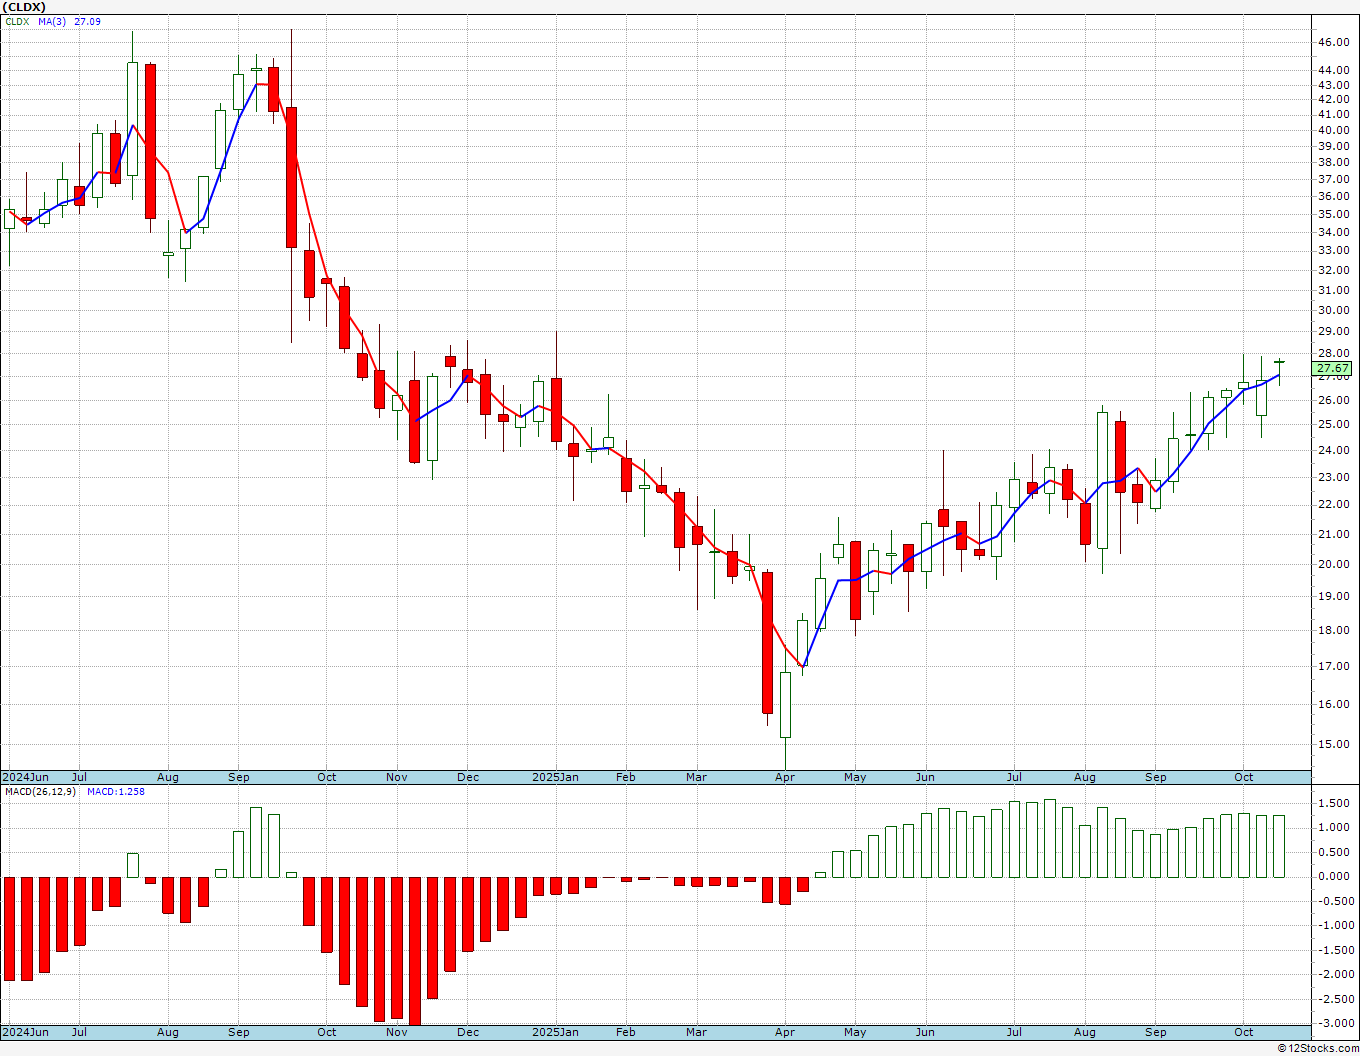
Task: Click the deepest red MACD histogram bar in November
Action: coord(415,951)
